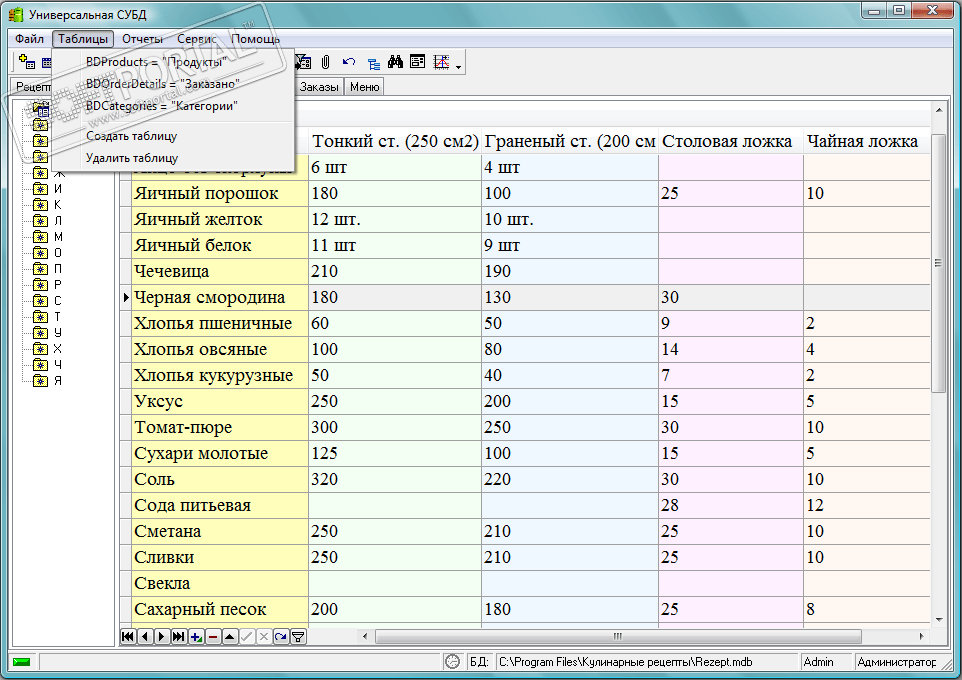Viewport: 962px width, 680px height.
Task: Click the "Столовая ложка" column header
Action: (727, 141)
